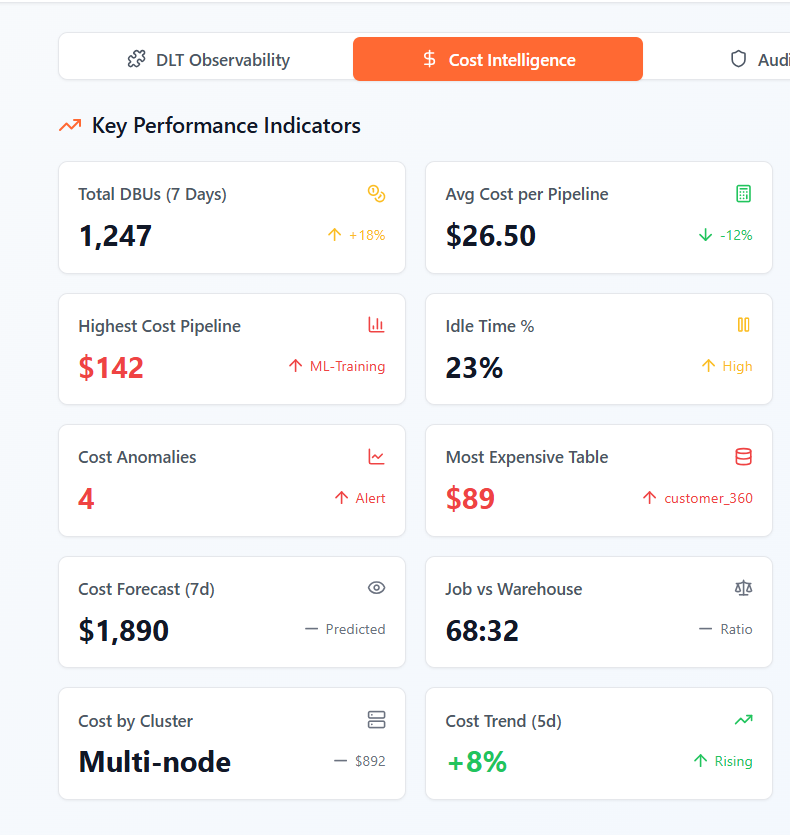790x835 pixels.
Task: Select the bar chart icon on Highest Cost Pipeline
Action: pos(376,324)
